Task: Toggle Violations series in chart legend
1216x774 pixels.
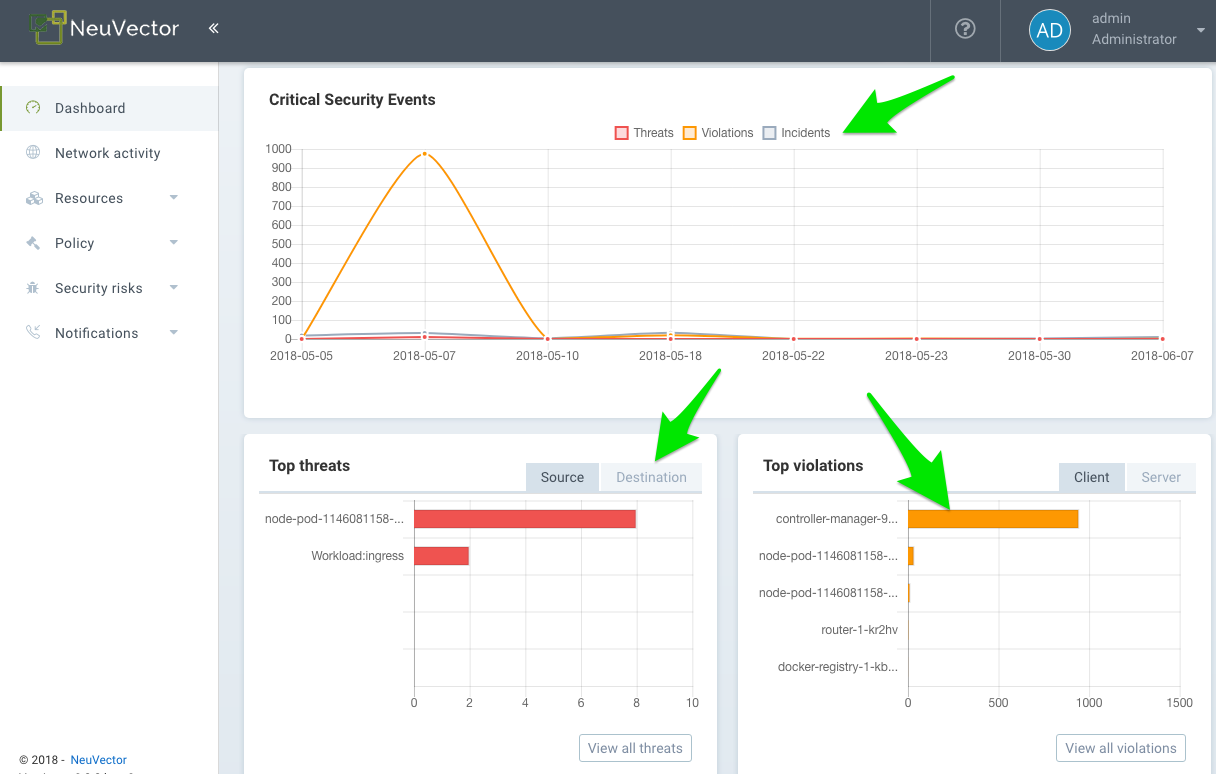Action: click(717, 133)
